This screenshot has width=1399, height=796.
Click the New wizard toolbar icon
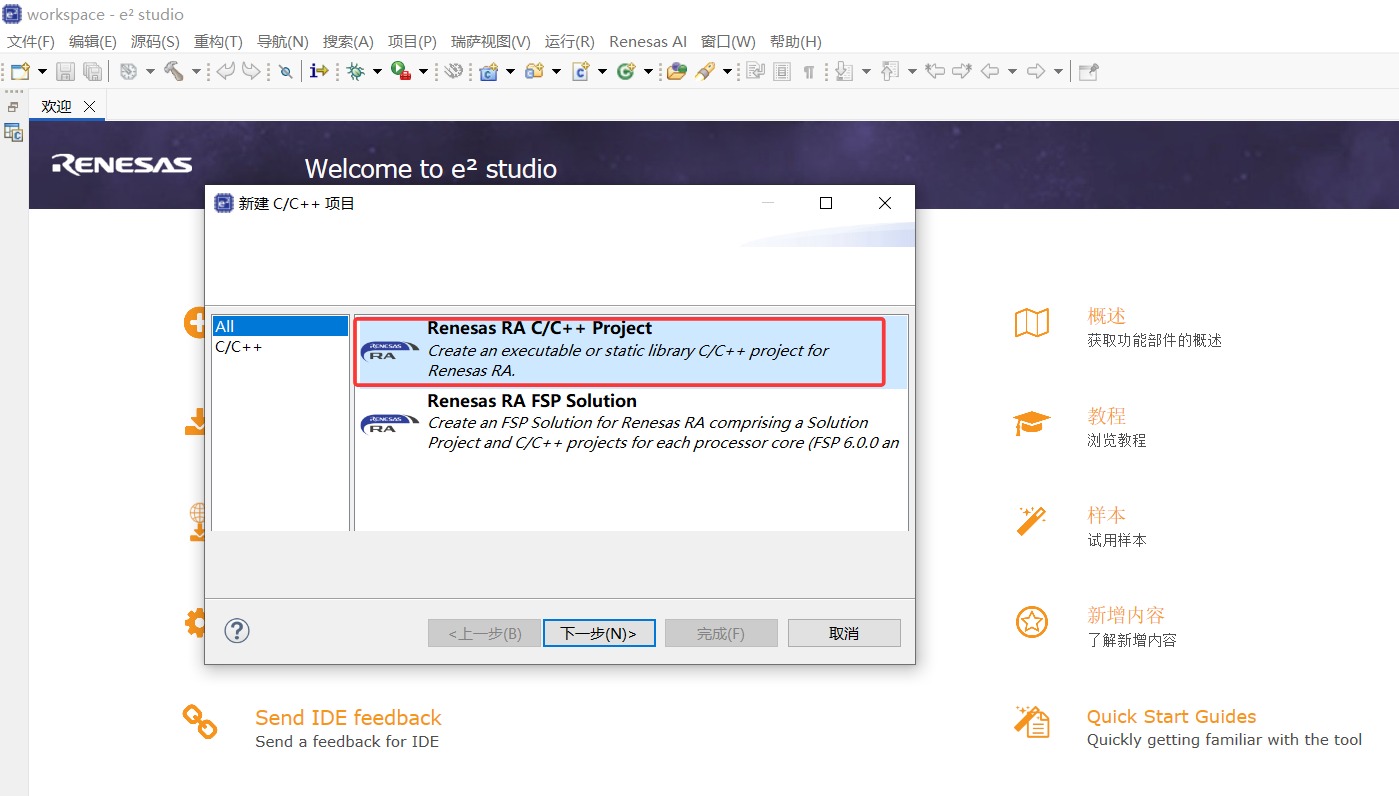[x=20, y=71]
